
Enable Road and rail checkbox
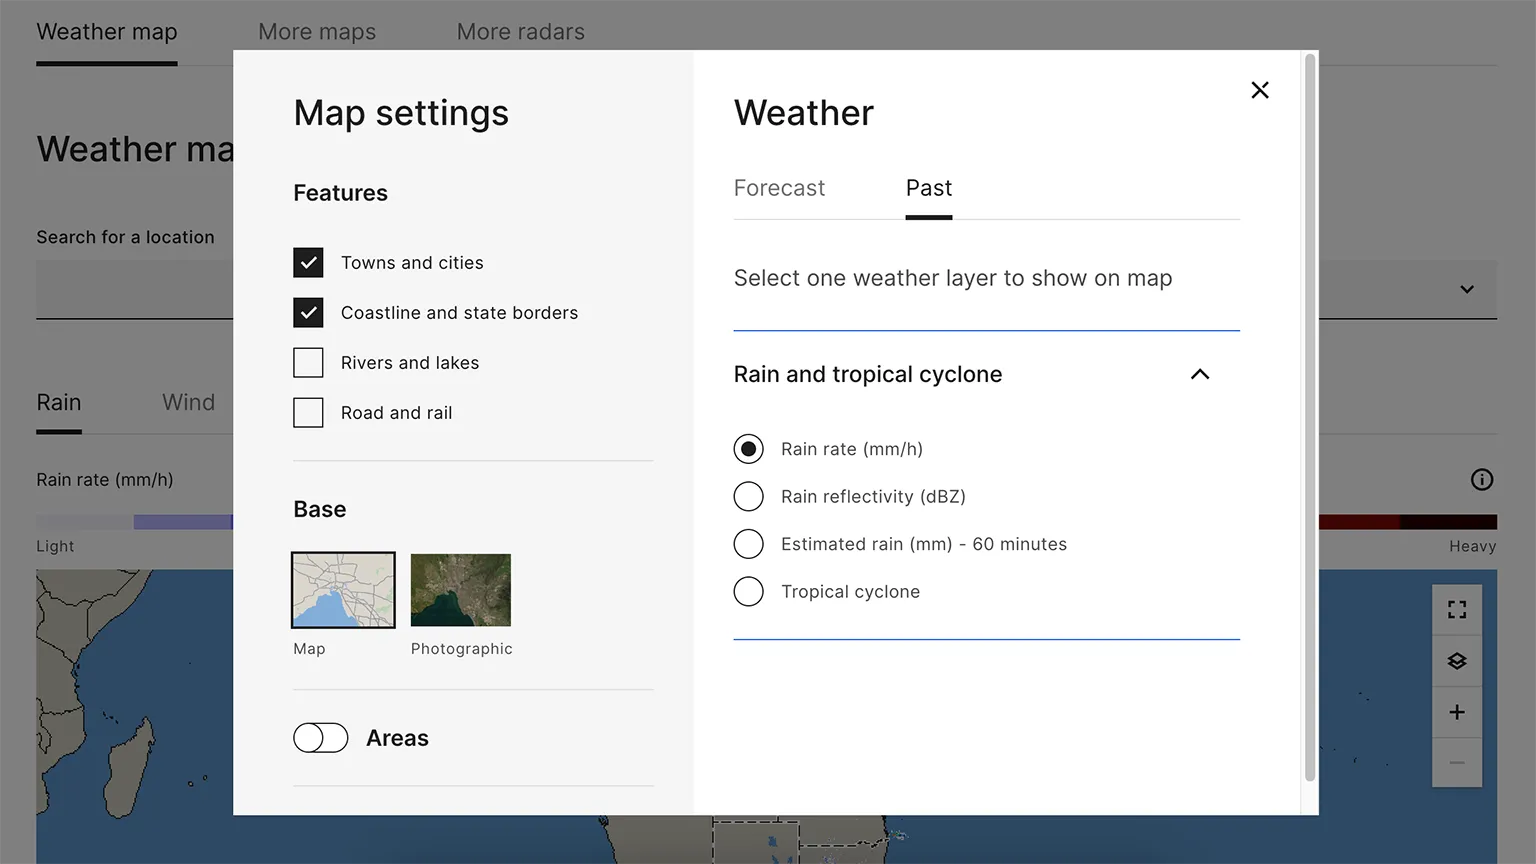pyautogui.click(x=308, y=413)
